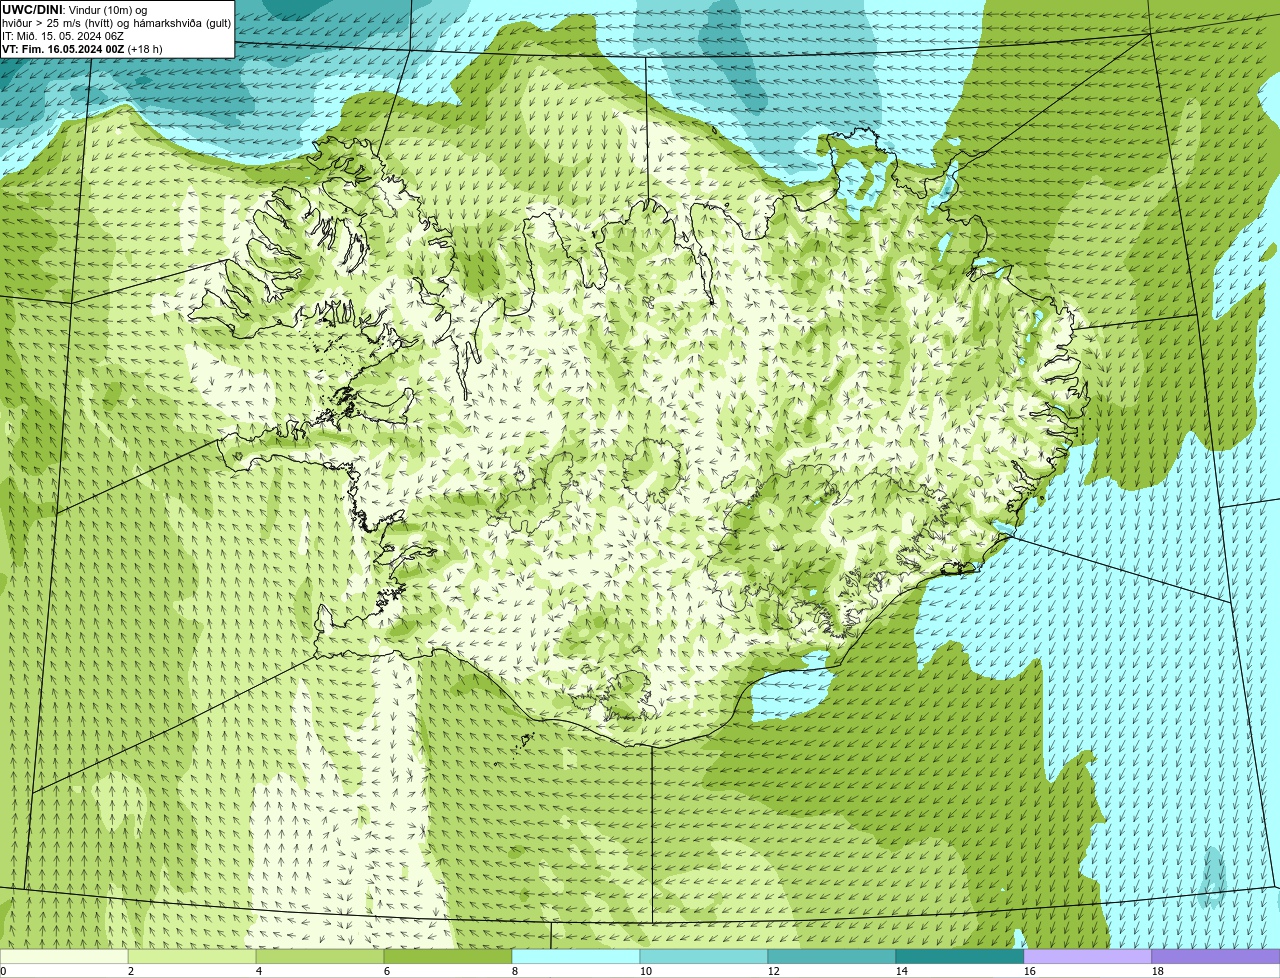Image resolution: width=1280 pixels, height=978 pixels.
Task: Select the purple legend swatch above 18 m/s
Action: pos(1216,956)
